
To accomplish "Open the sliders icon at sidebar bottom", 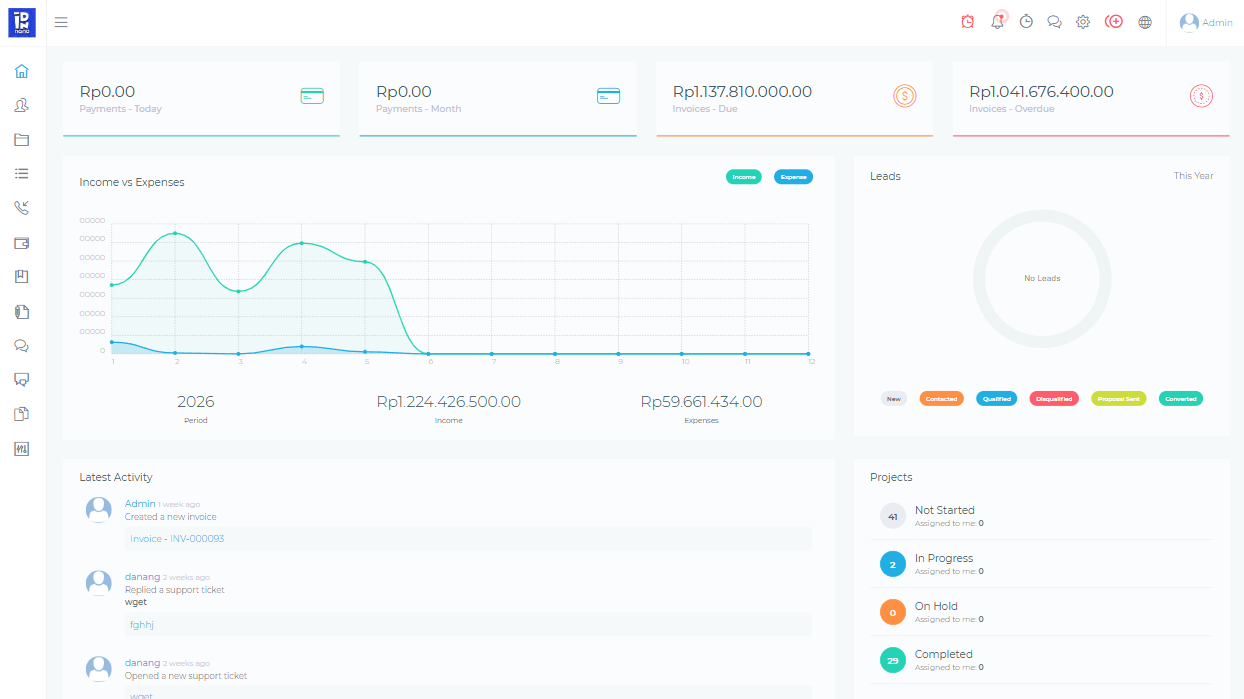I will click(22, 449).
